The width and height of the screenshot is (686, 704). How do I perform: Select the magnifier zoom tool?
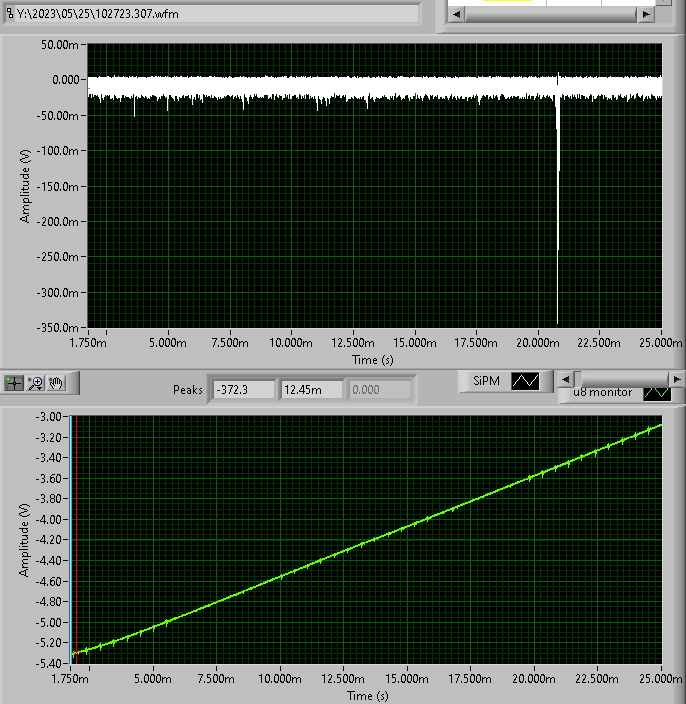(36, 382)
